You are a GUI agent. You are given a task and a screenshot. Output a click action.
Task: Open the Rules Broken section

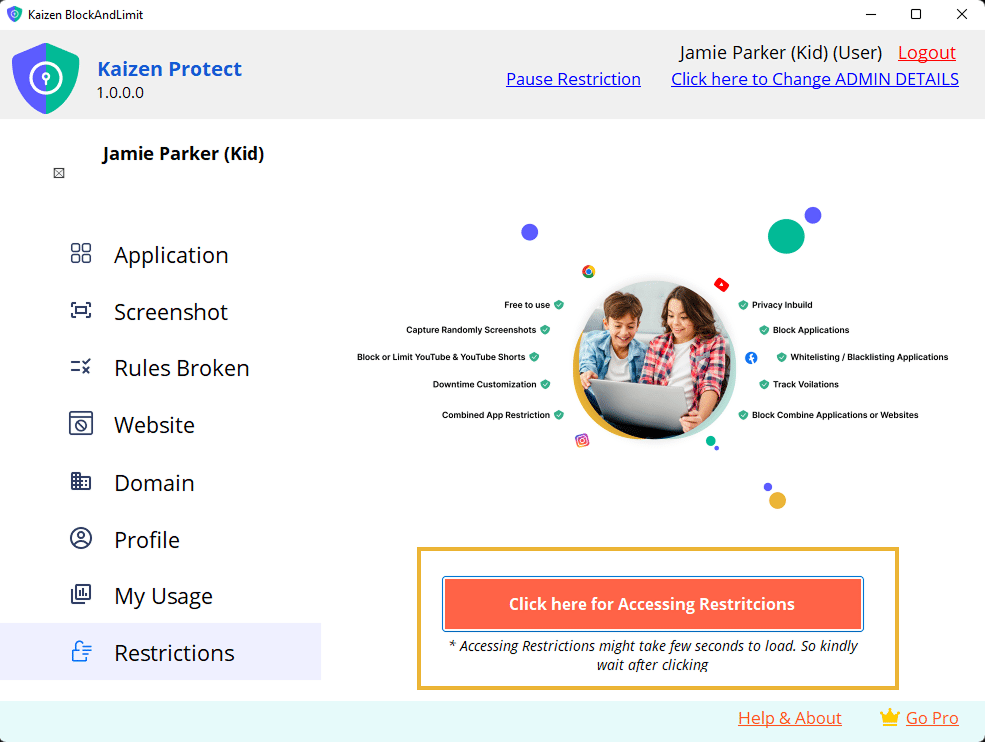pyautogui.click(x=181, y=368)
